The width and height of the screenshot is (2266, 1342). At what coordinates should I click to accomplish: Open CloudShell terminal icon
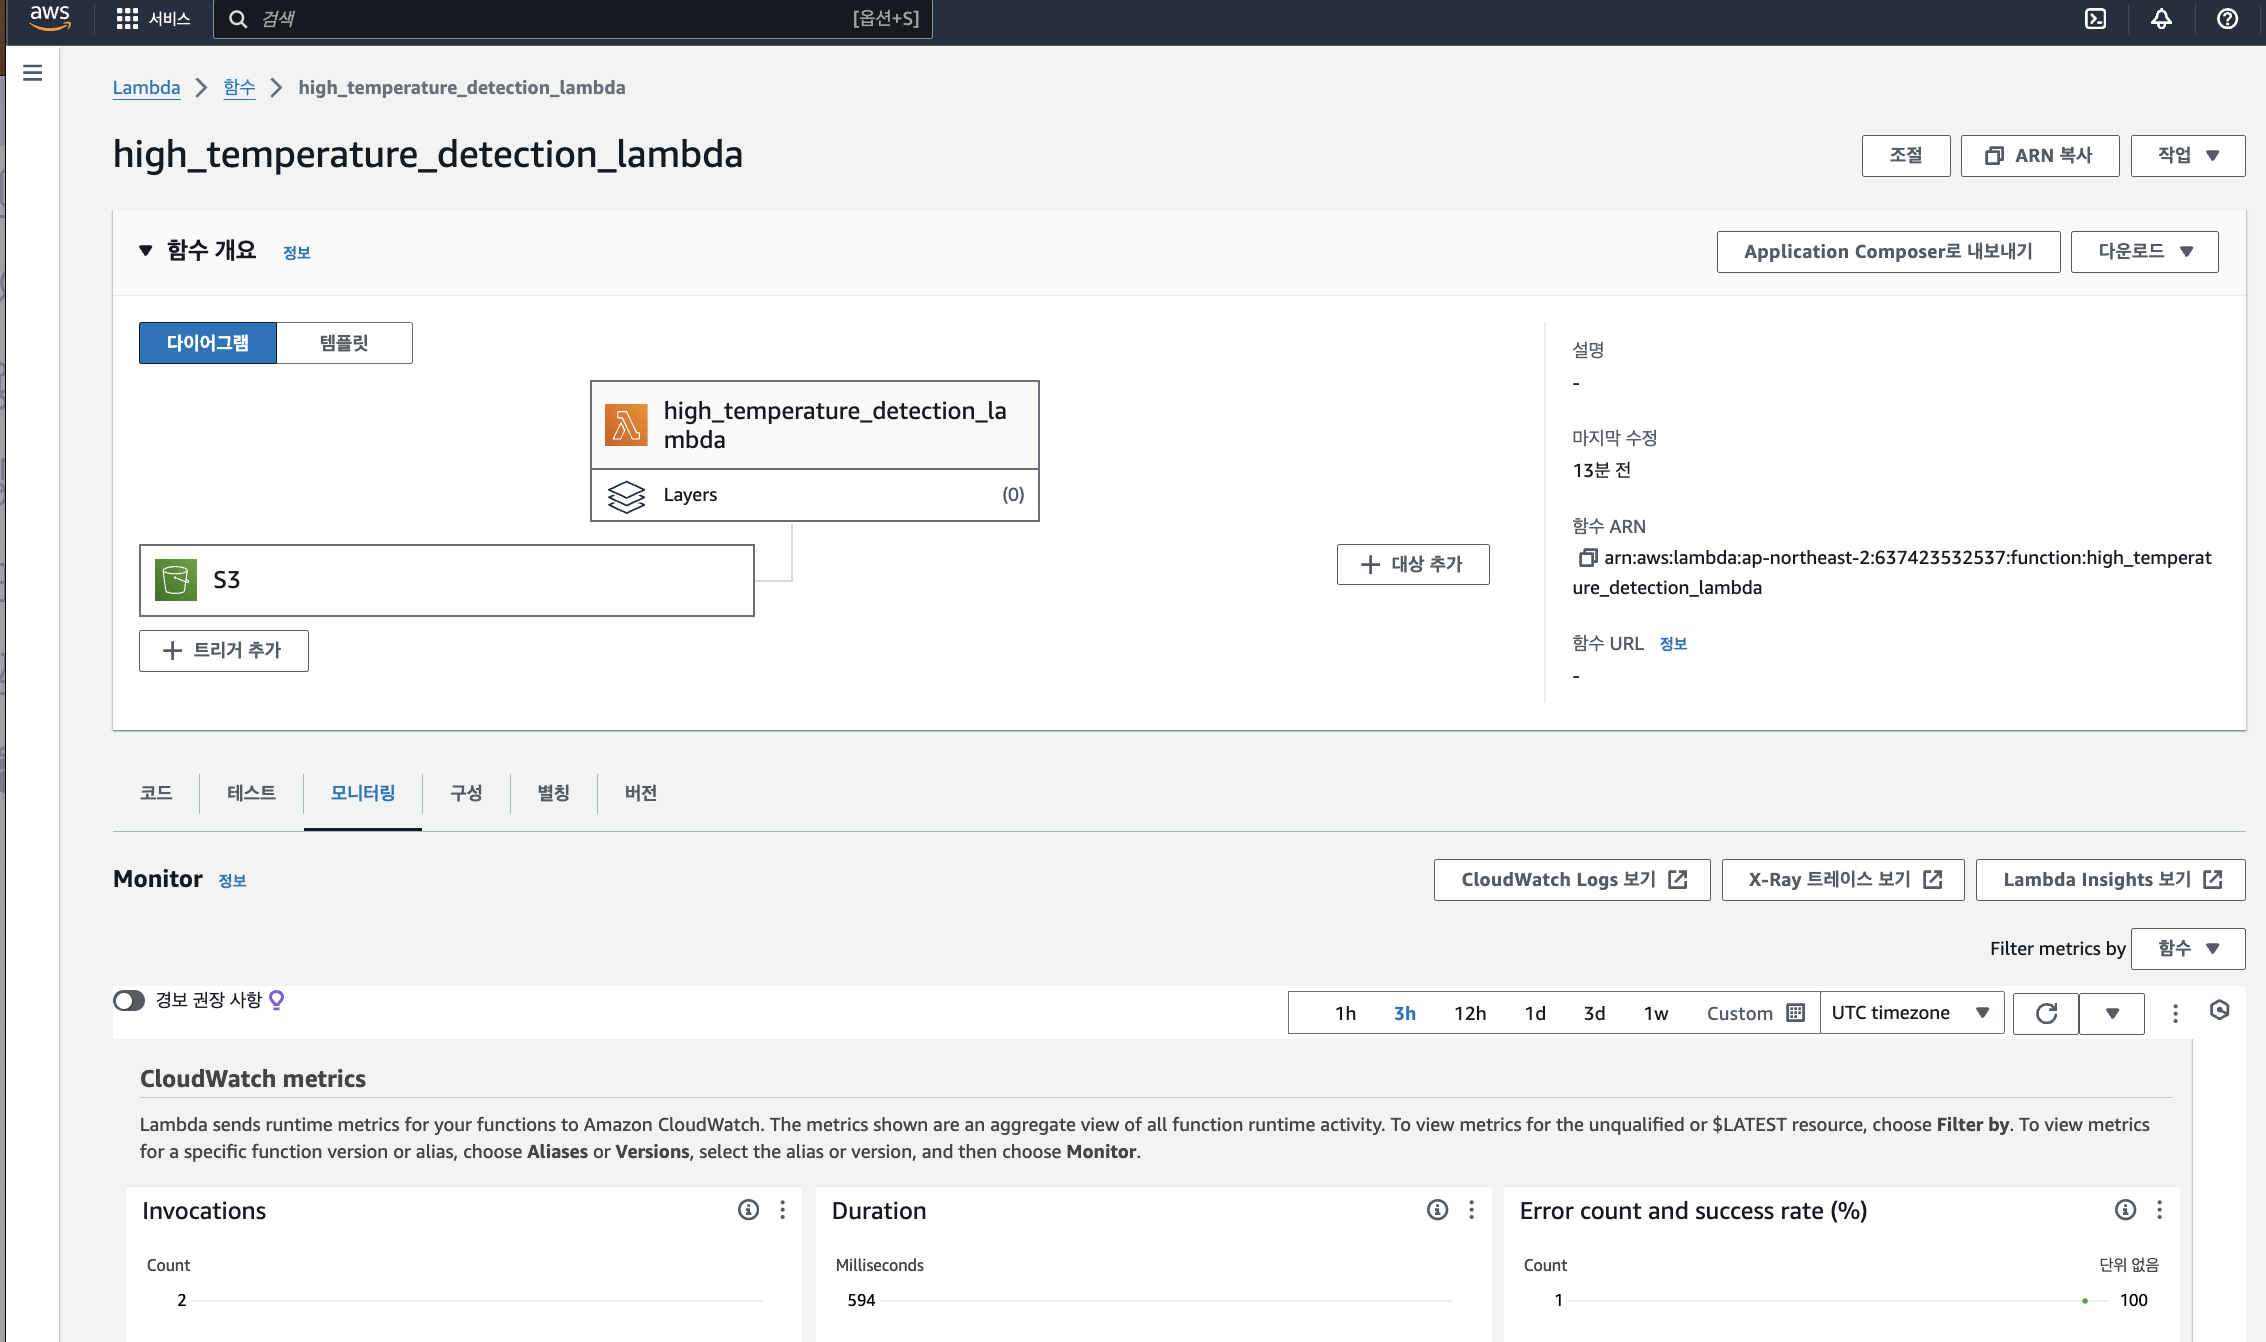[2095, 19]
